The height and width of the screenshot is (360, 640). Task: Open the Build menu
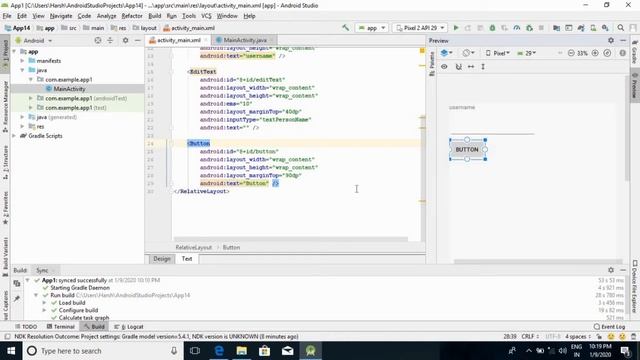coord(155,16)
